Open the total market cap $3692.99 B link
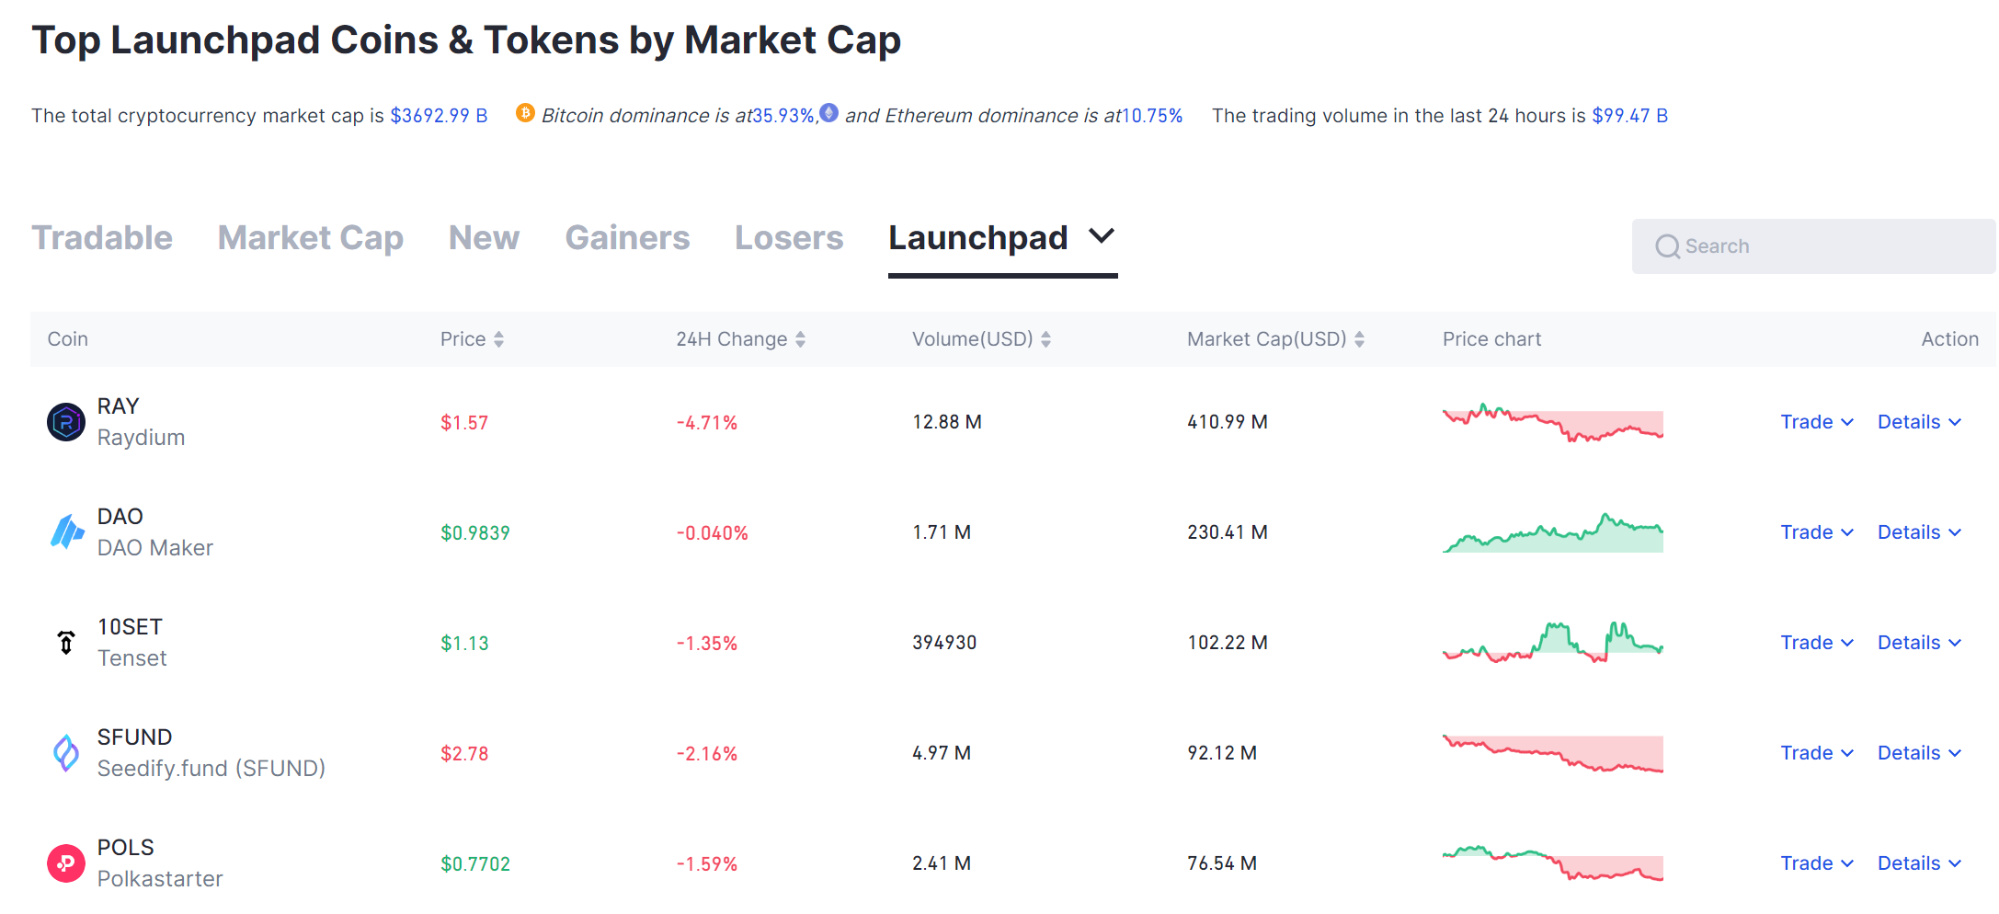 pyautogui.click(x=439, y=115)
